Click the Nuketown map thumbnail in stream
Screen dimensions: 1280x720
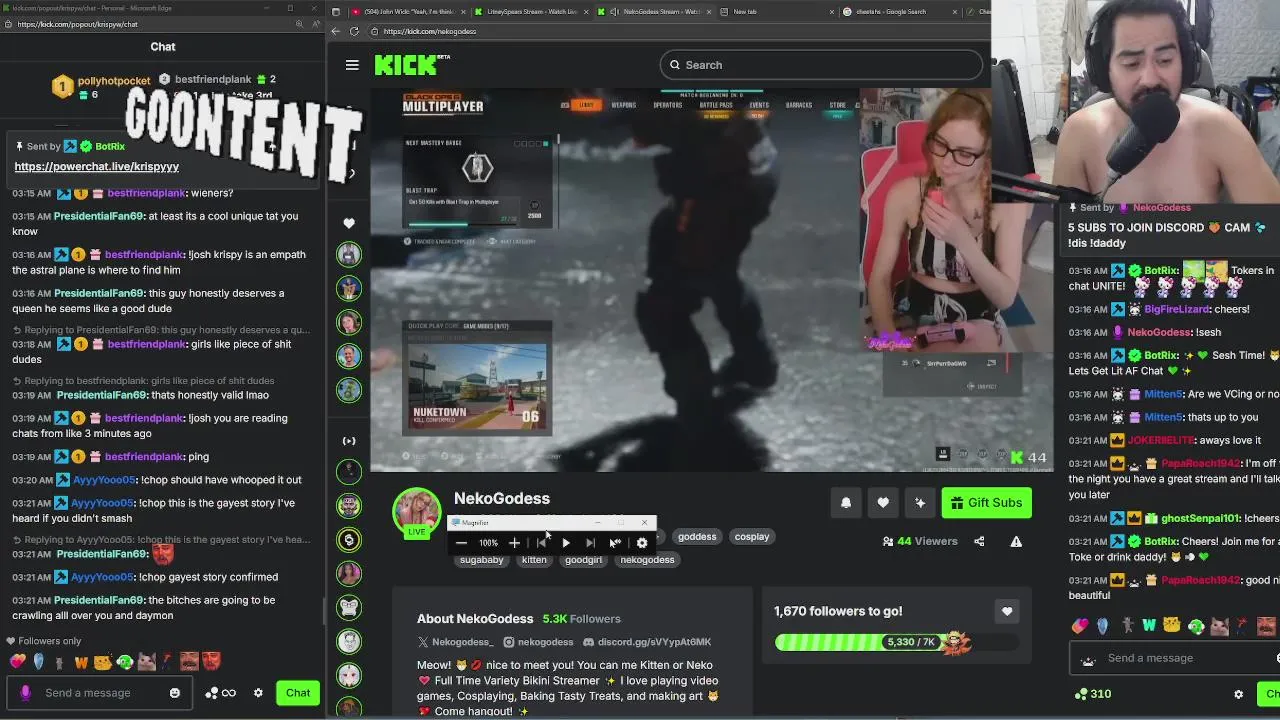click(x=477, y=387)
